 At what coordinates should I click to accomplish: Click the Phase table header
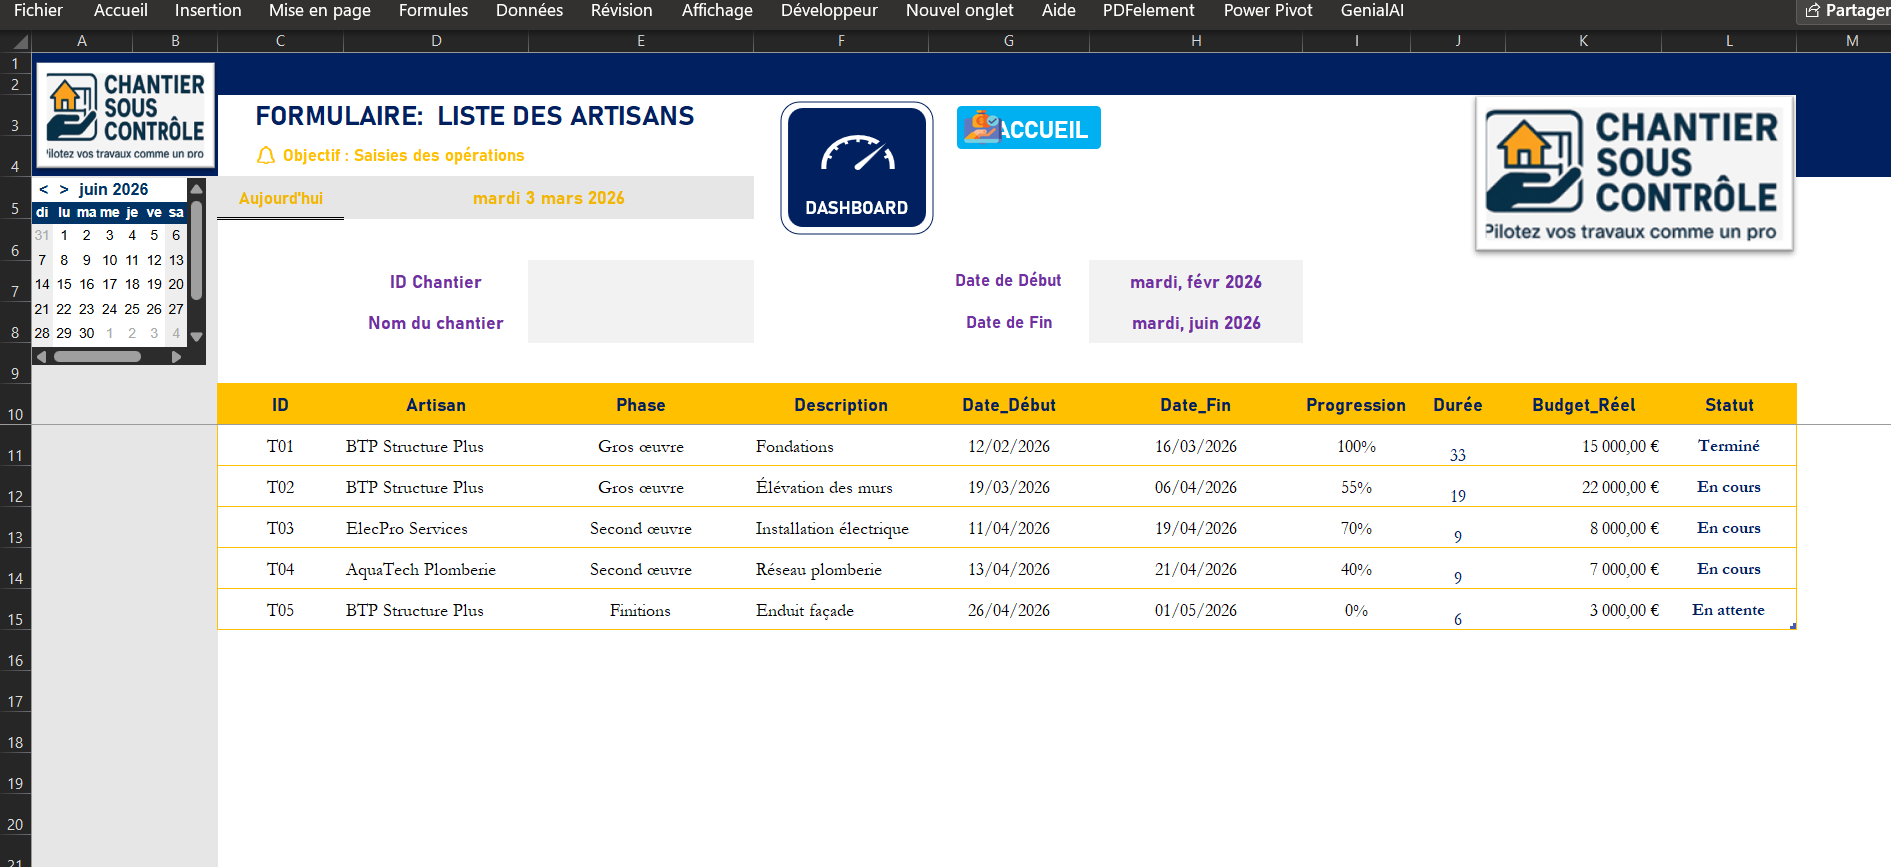[641, 405]
